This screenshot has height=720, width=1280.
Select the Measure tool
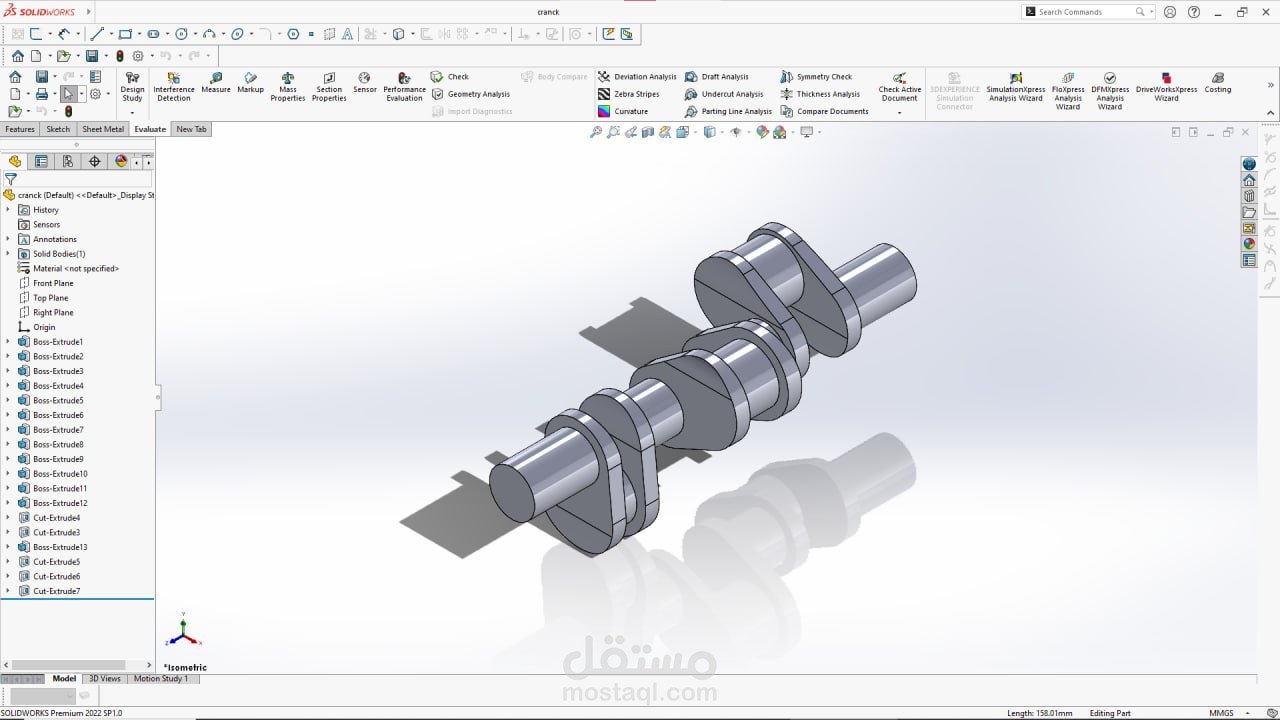(x=216, y=83)
